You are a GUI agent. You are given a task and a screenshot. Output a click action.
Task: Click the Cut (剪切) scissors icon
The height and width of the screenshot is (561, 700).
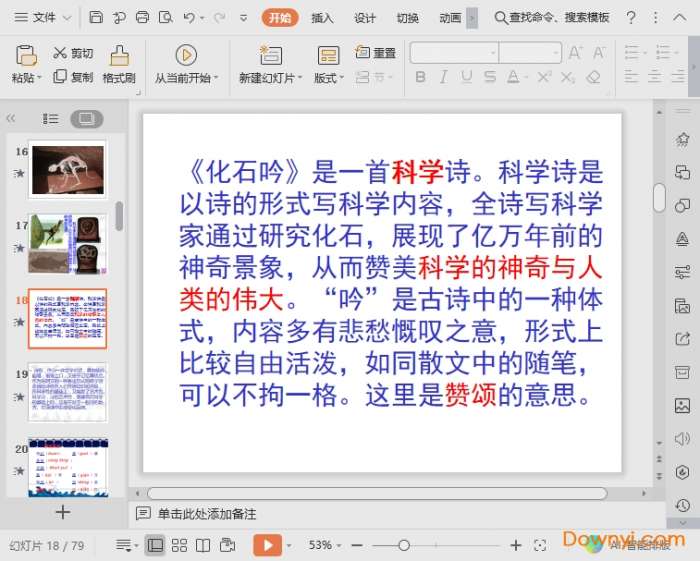coord(60,53)
